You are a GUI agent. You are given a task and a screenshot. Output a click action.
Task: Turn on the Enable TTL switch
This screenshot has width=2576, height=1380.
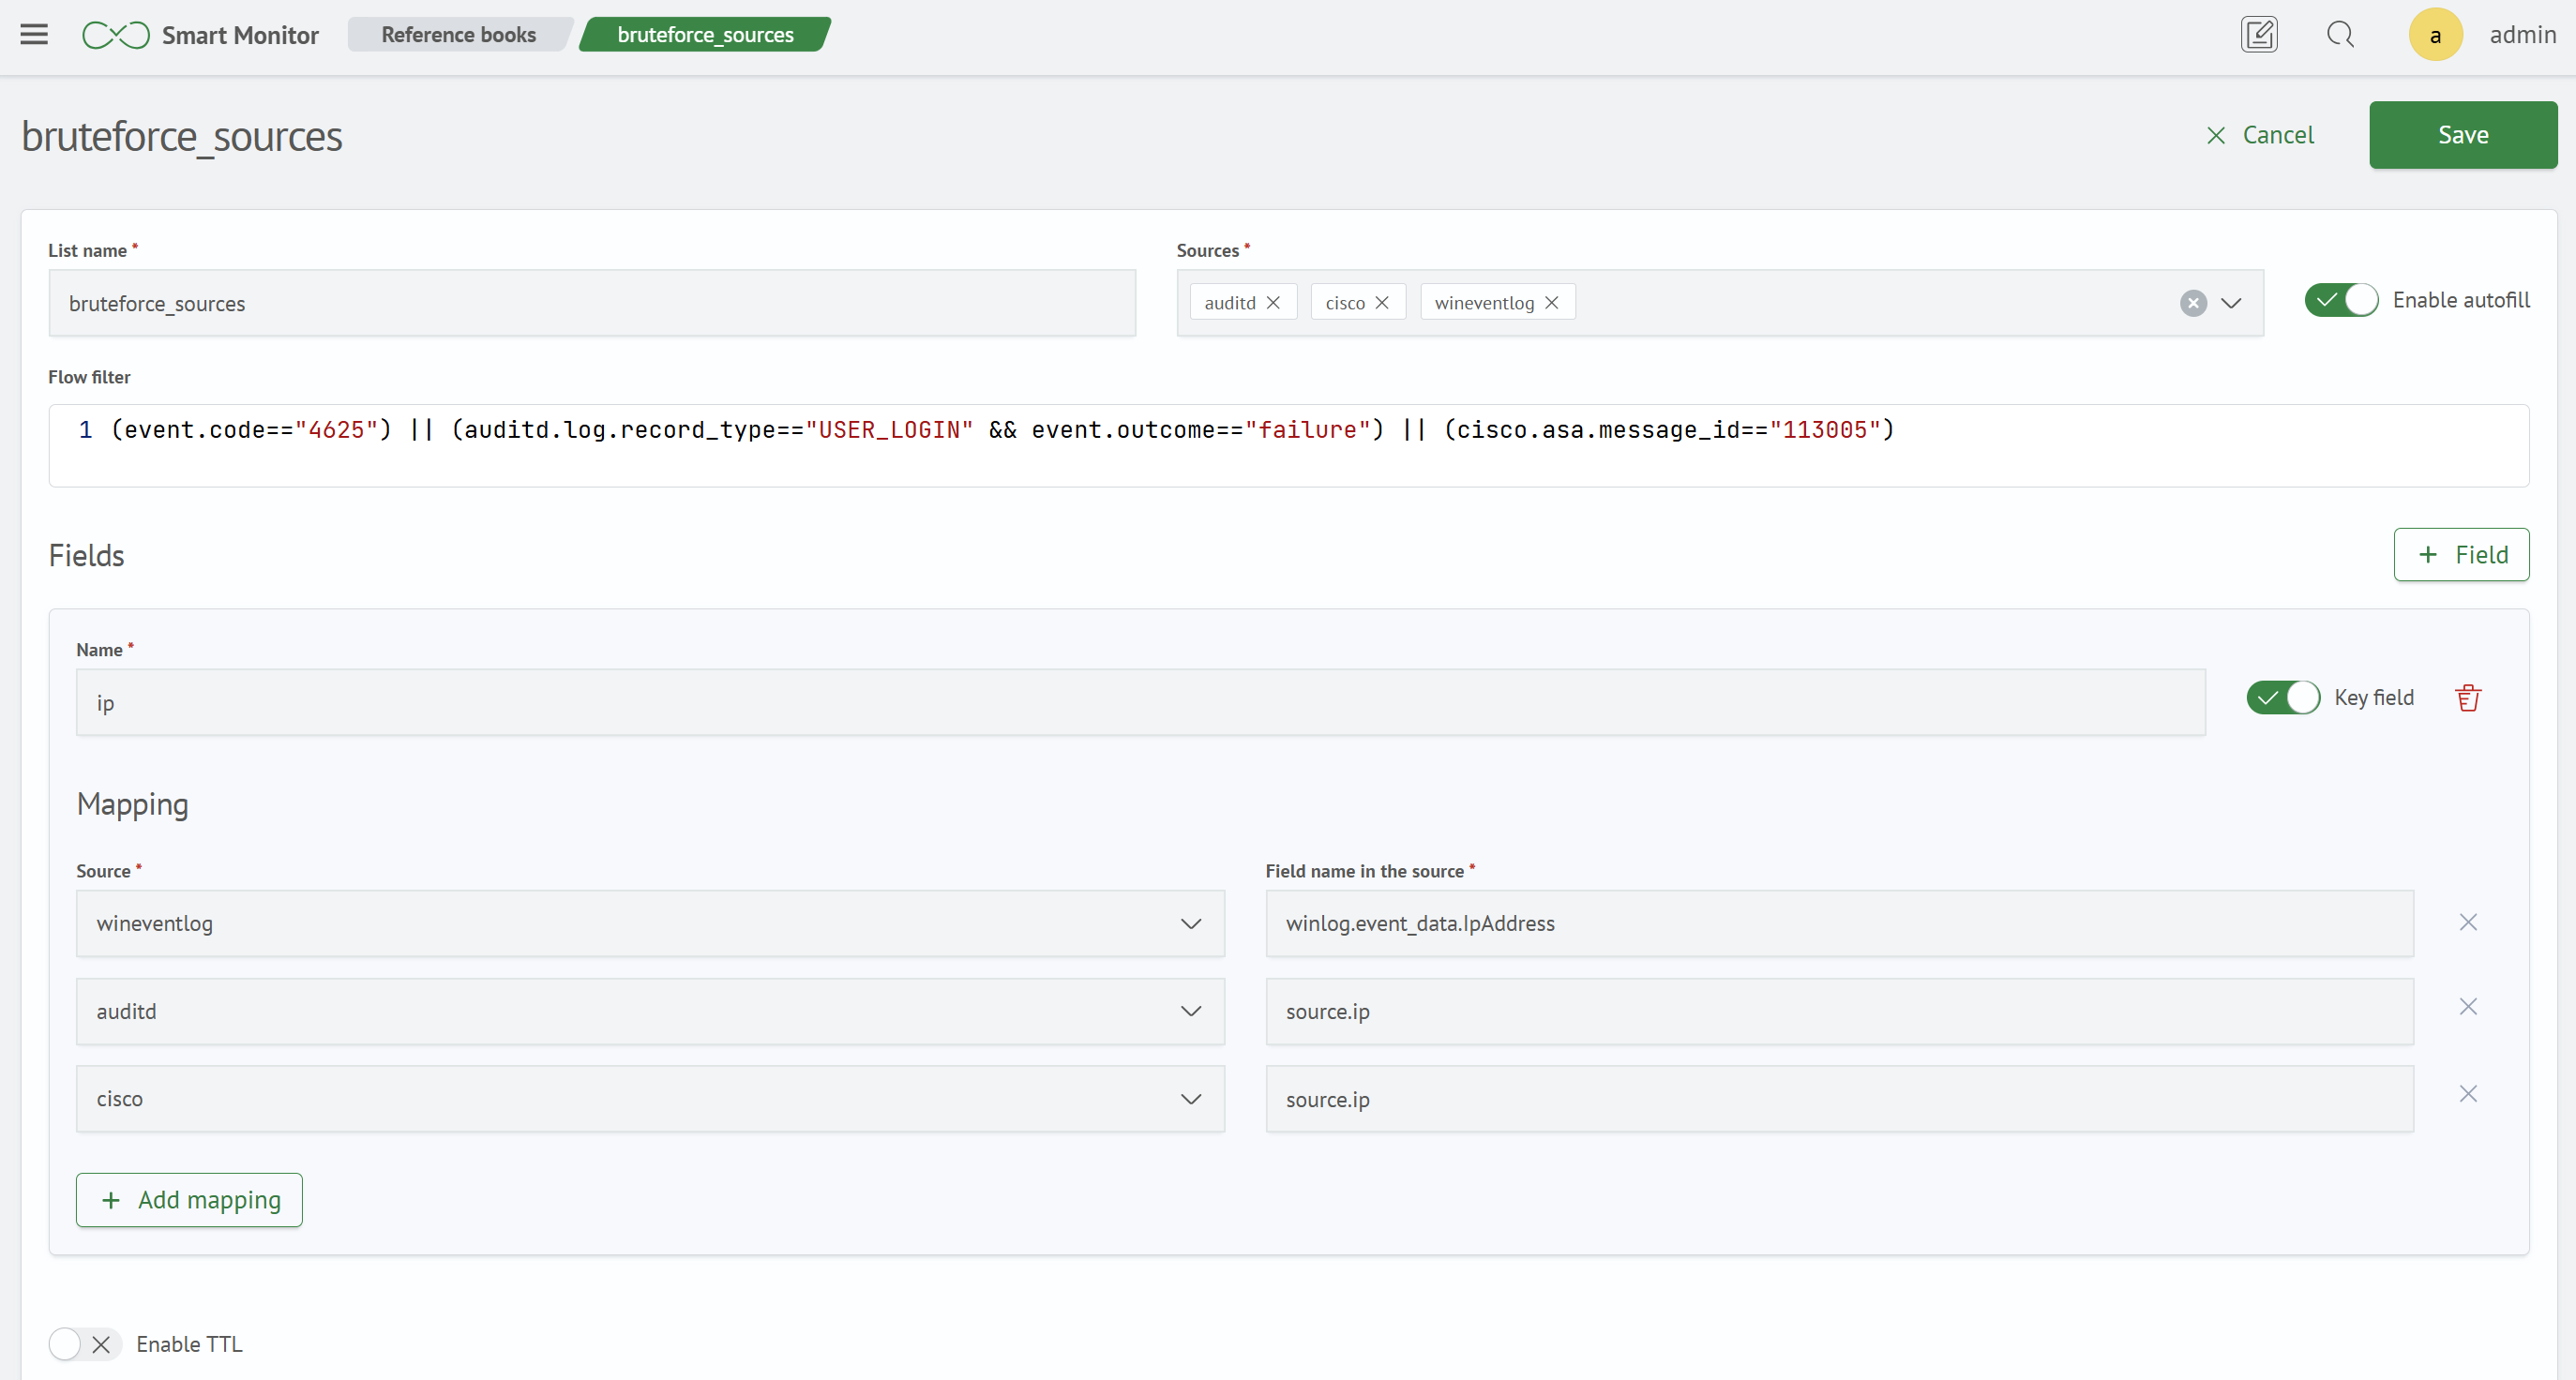(85, 1344)
